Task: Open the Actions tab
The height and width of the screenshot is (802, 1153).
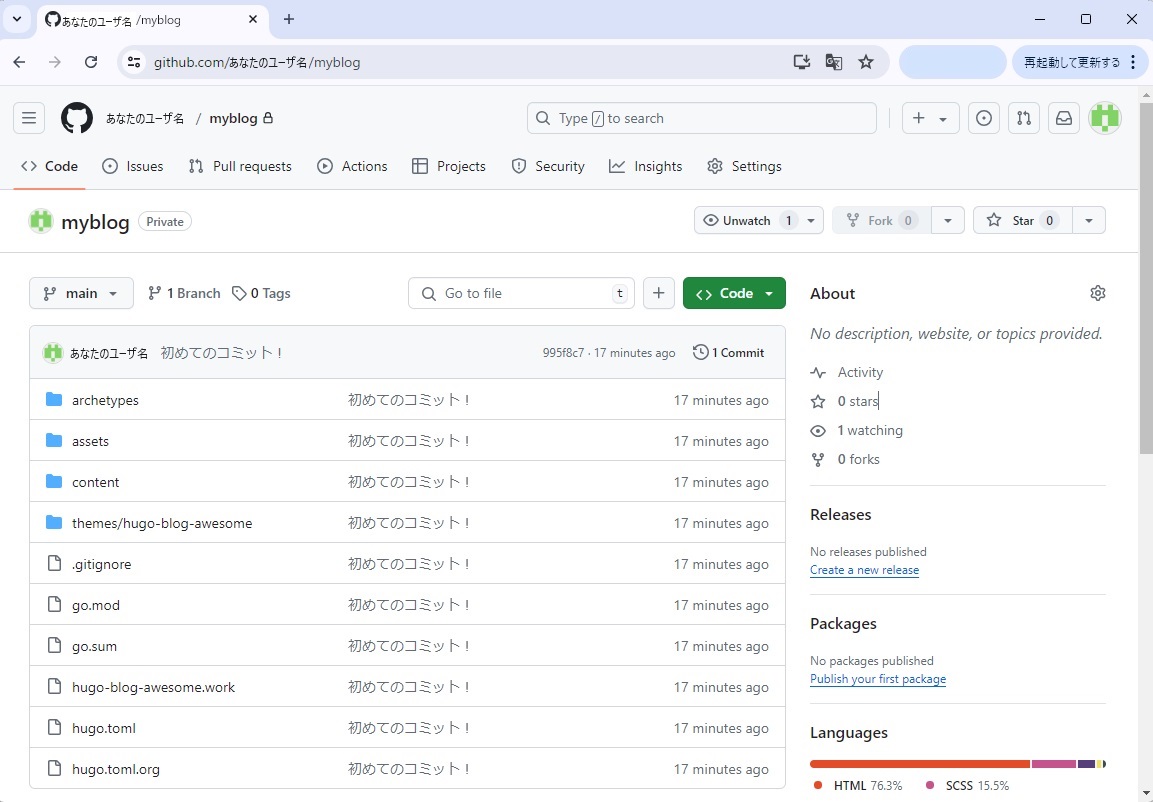Action: tap(352, 166)
